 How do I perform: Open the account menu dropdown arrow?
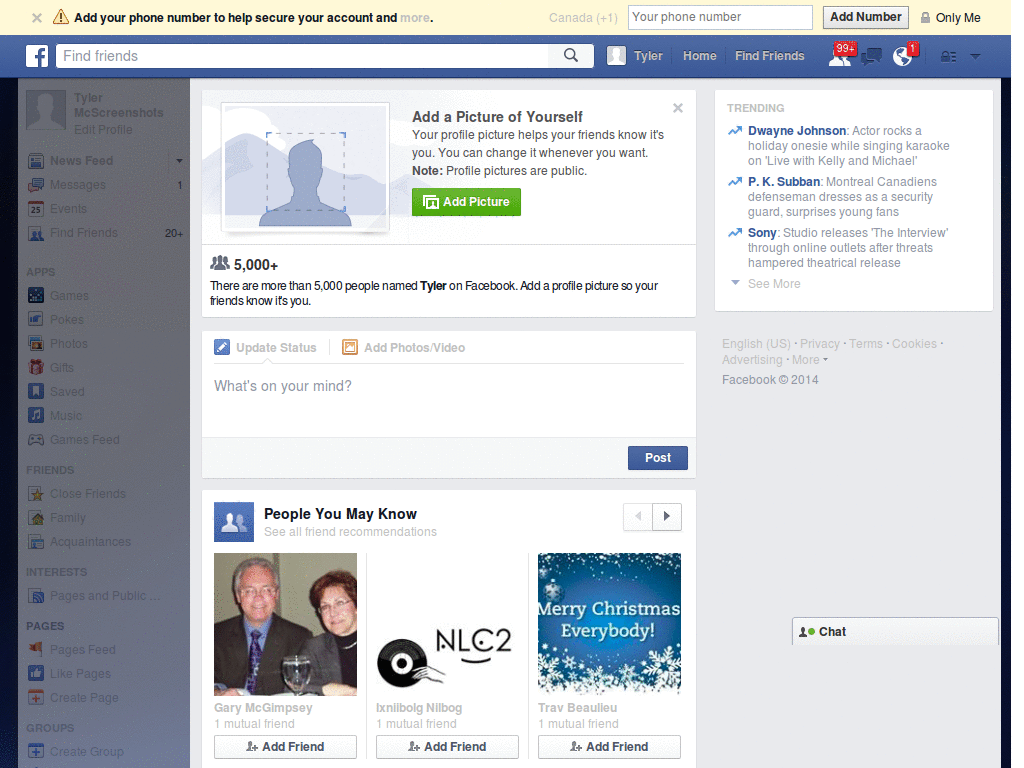click(x=975, y=57)
